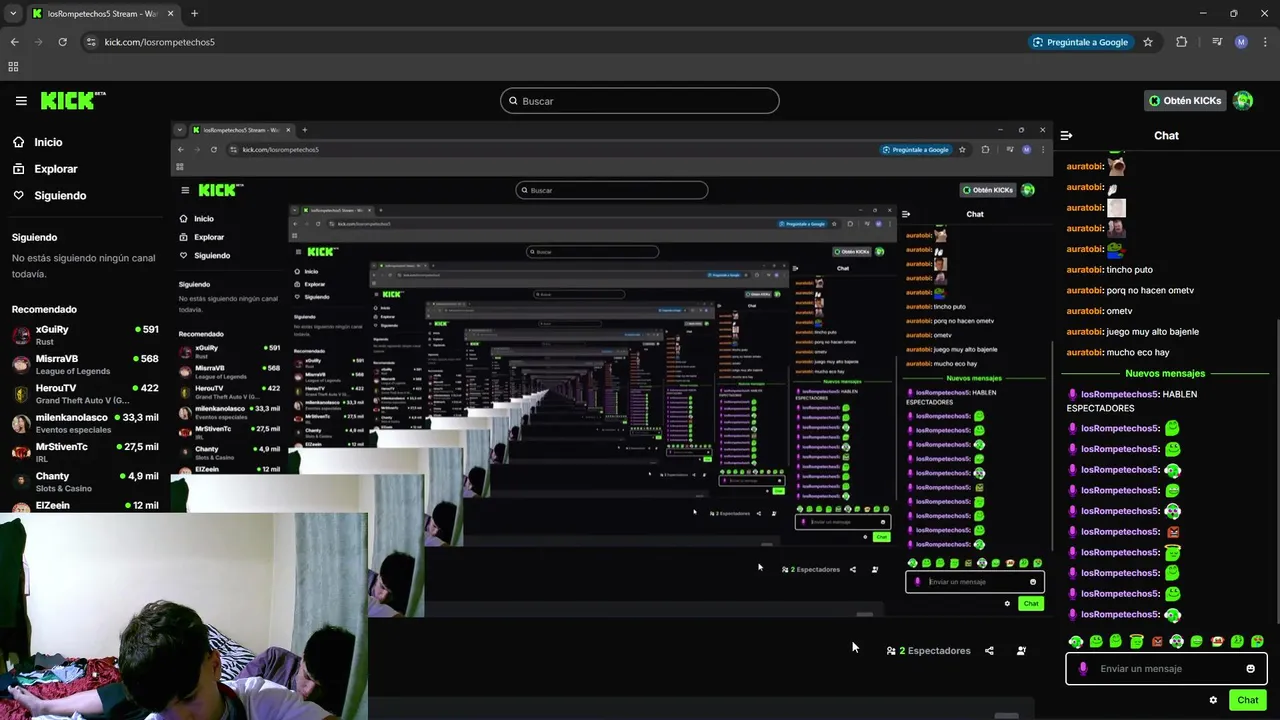This screenshot has height=720, width=1280.
Task: Open a new tab in the topmost Chrome tab strip
Action: (194, 13)
